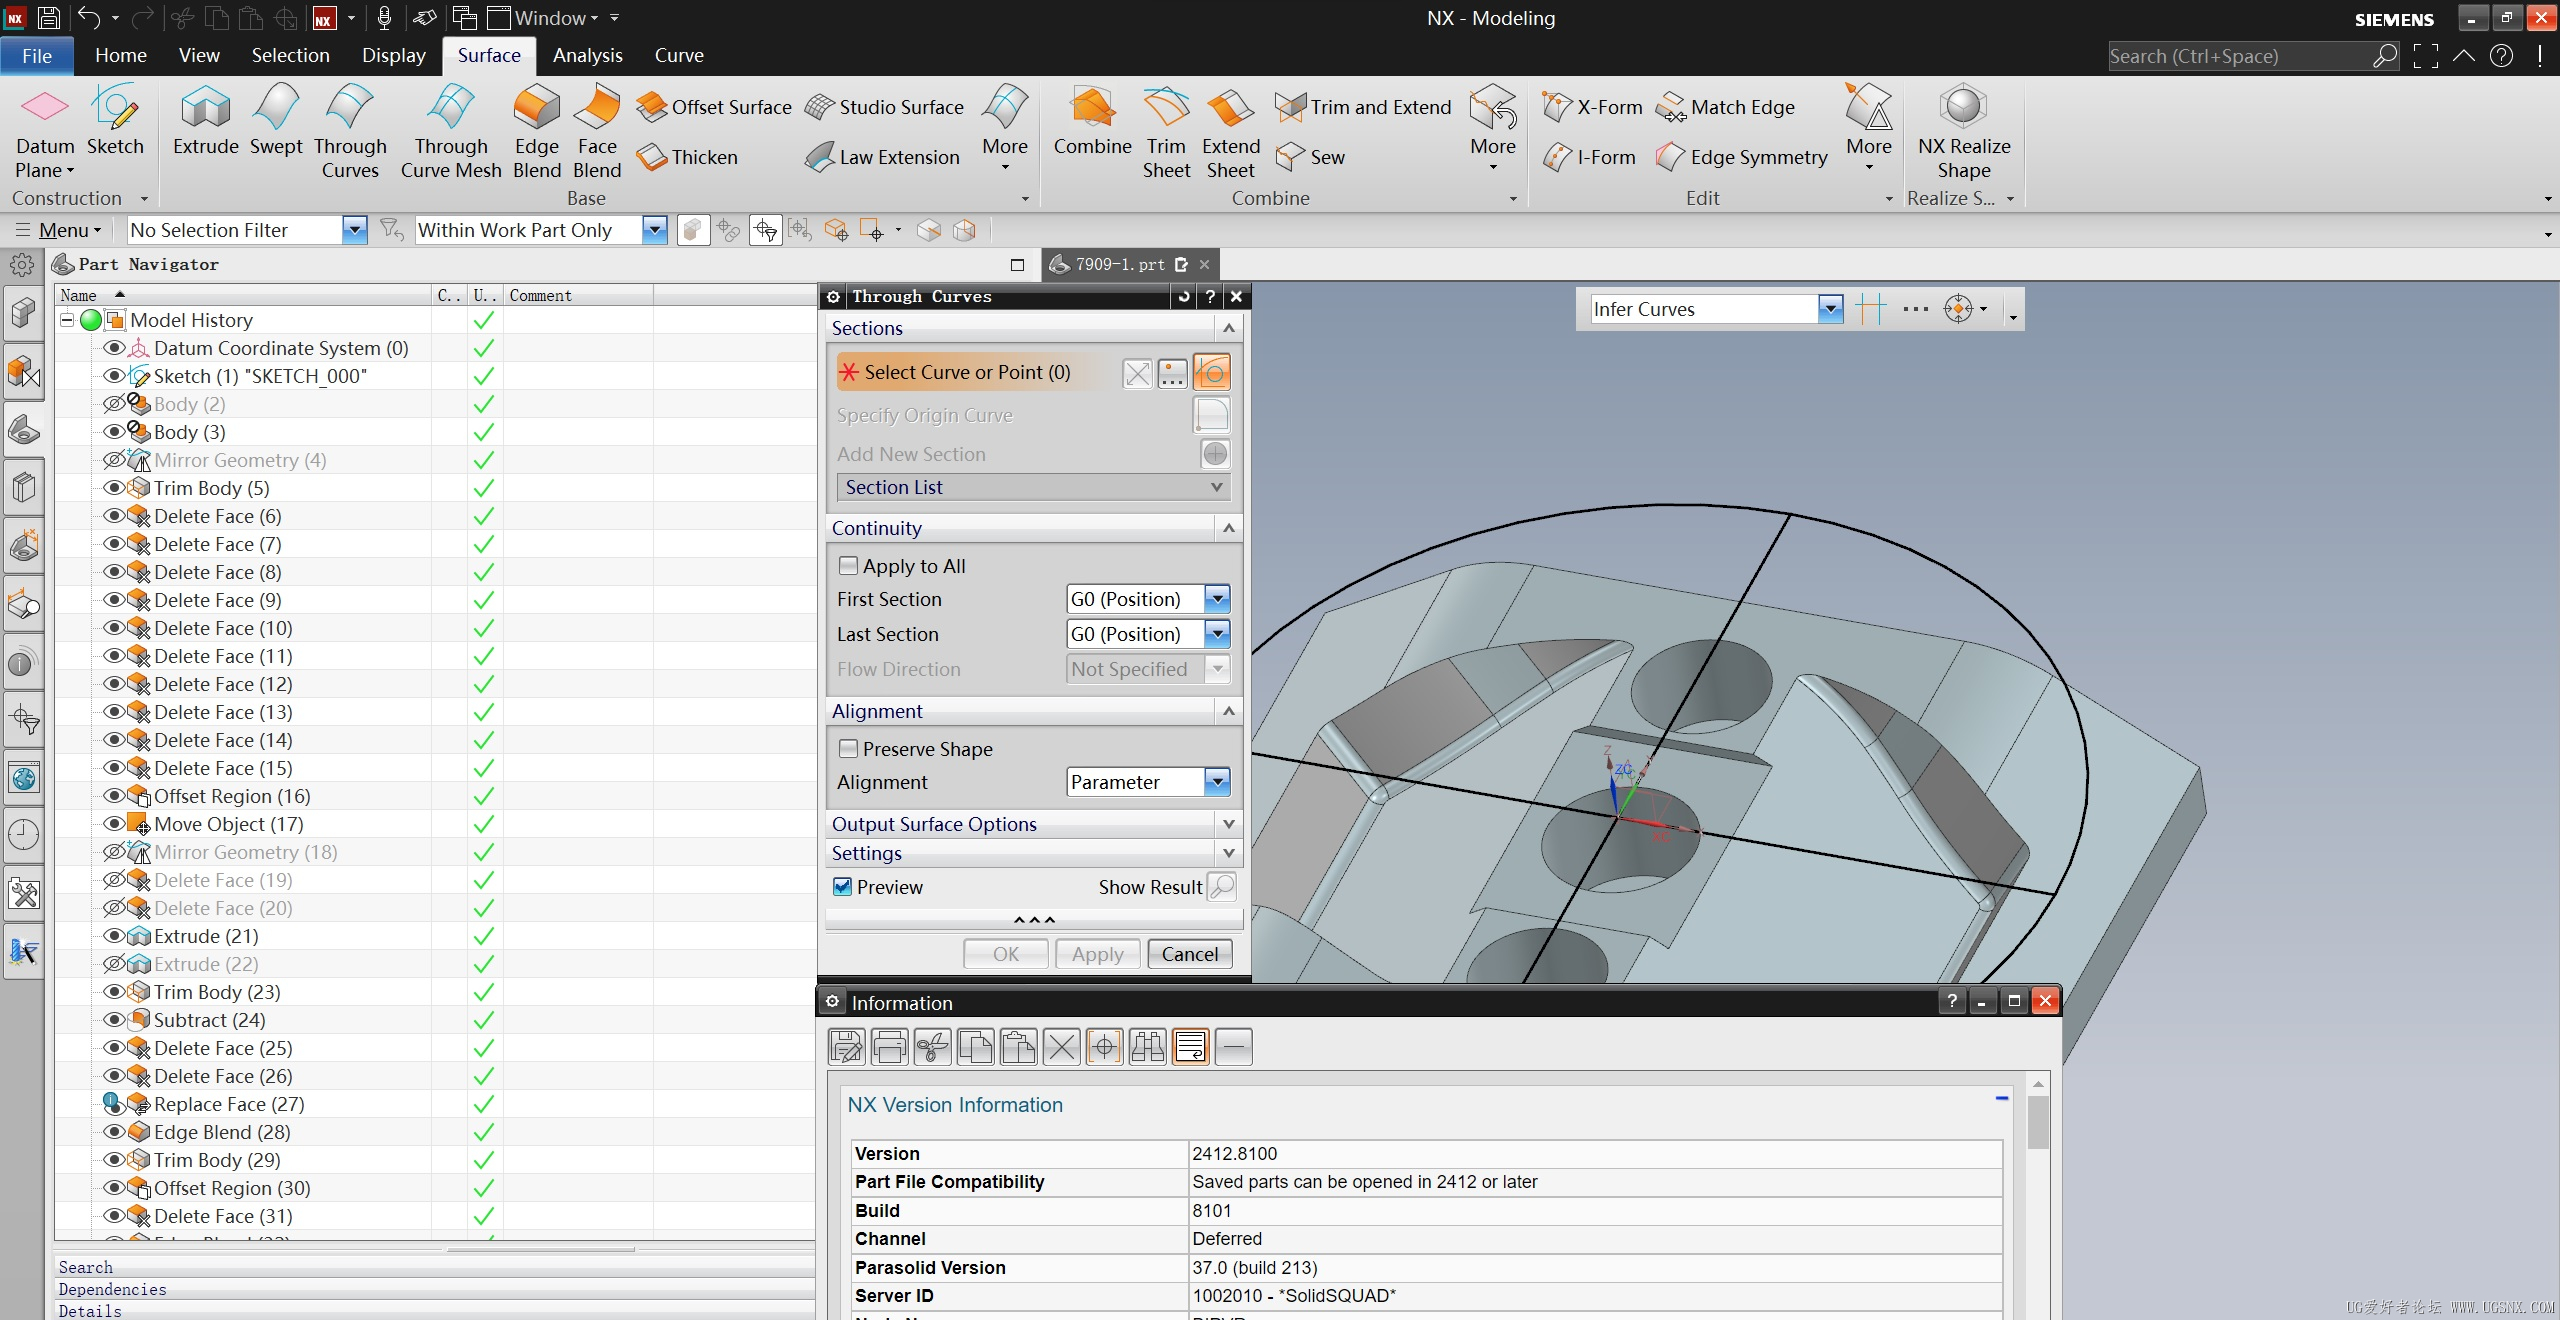Expand Output Surface Options section

pyautogui.click(x=1034, y=824)
